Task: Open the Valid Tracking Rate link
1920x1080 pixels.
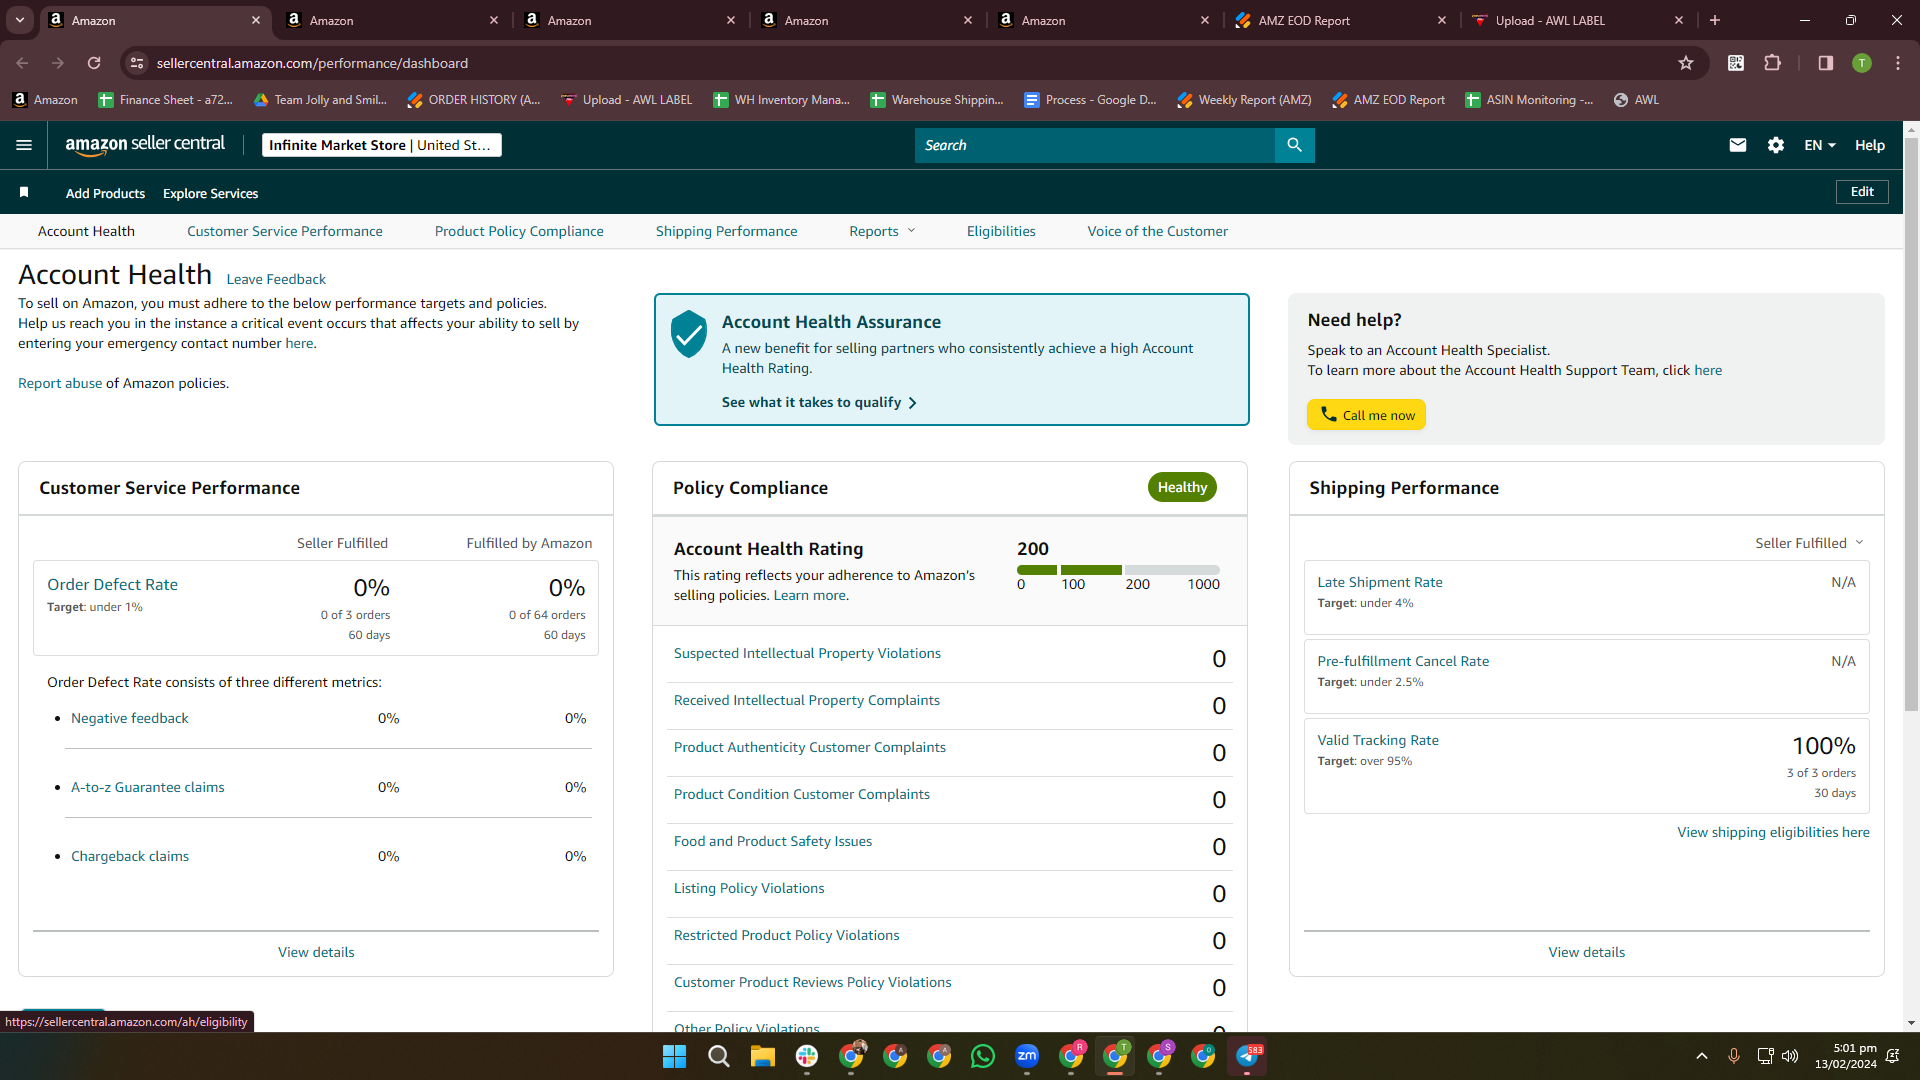Action: (1378, 740)
